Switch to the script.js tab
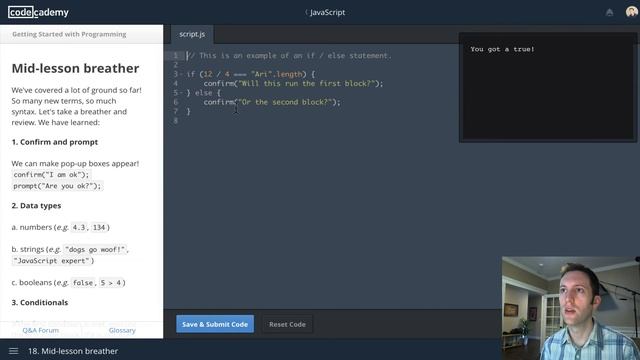 click(192, 34)
